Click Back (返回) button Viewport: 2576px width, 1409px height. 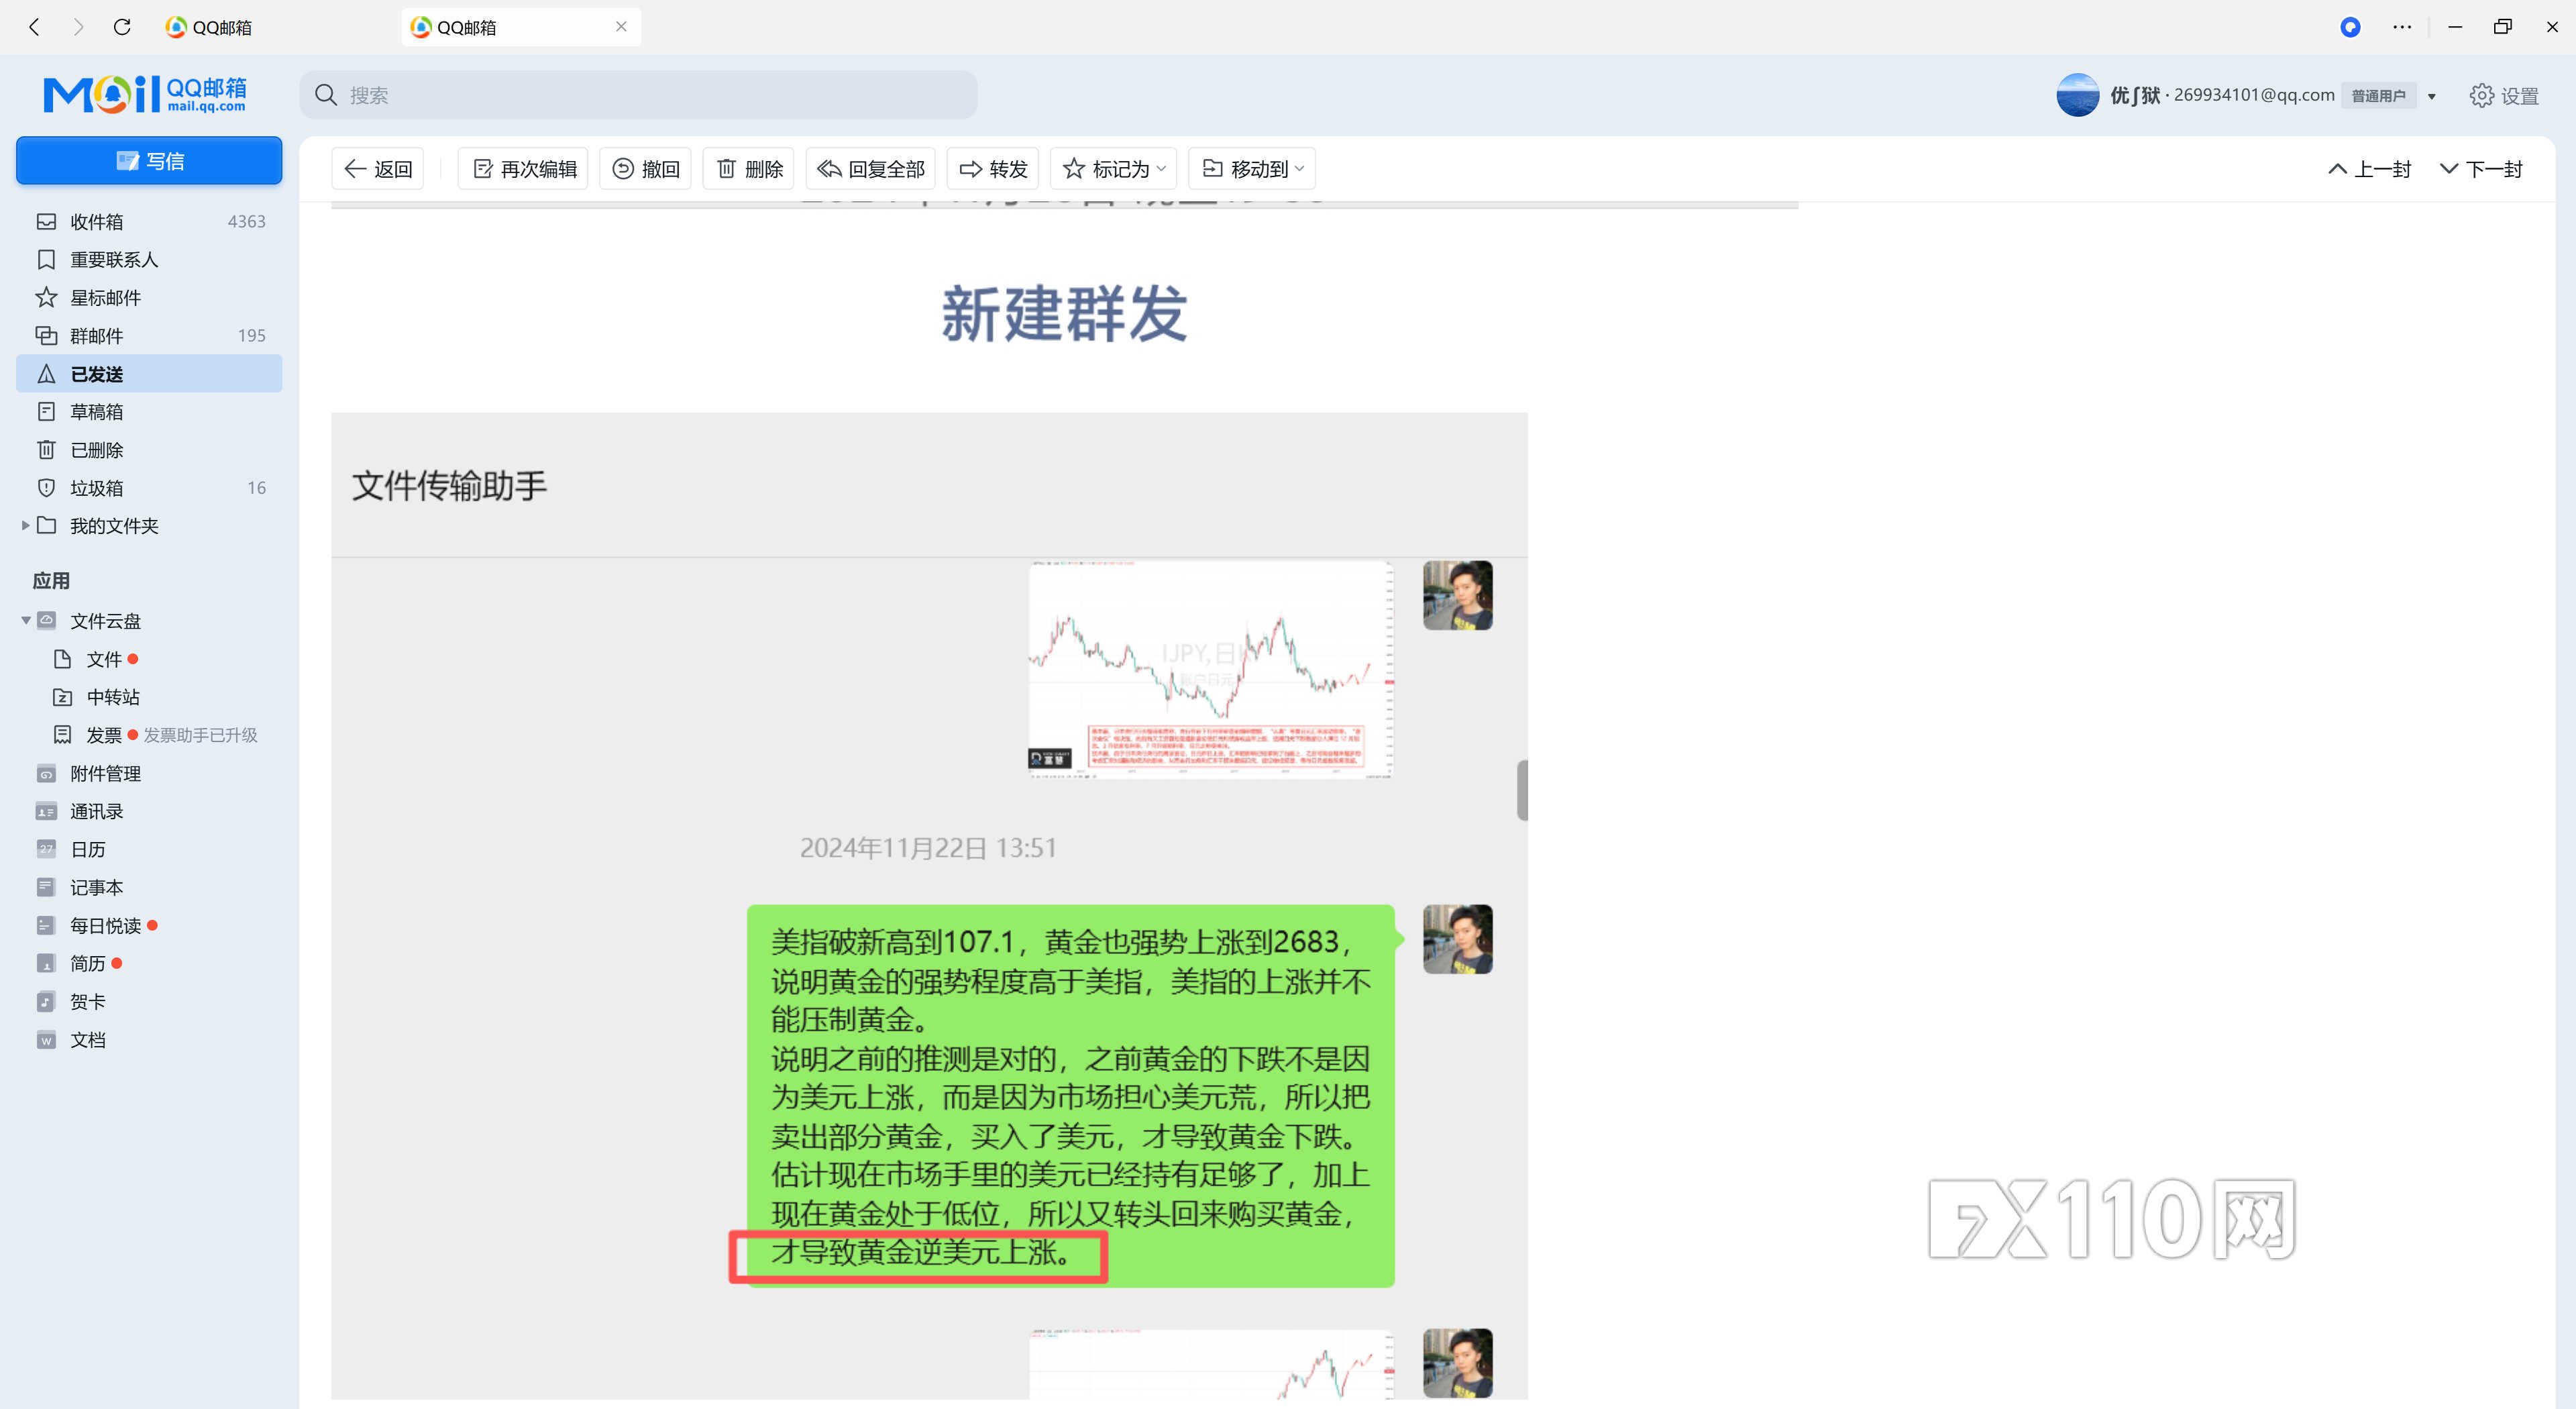click(378, 169)
